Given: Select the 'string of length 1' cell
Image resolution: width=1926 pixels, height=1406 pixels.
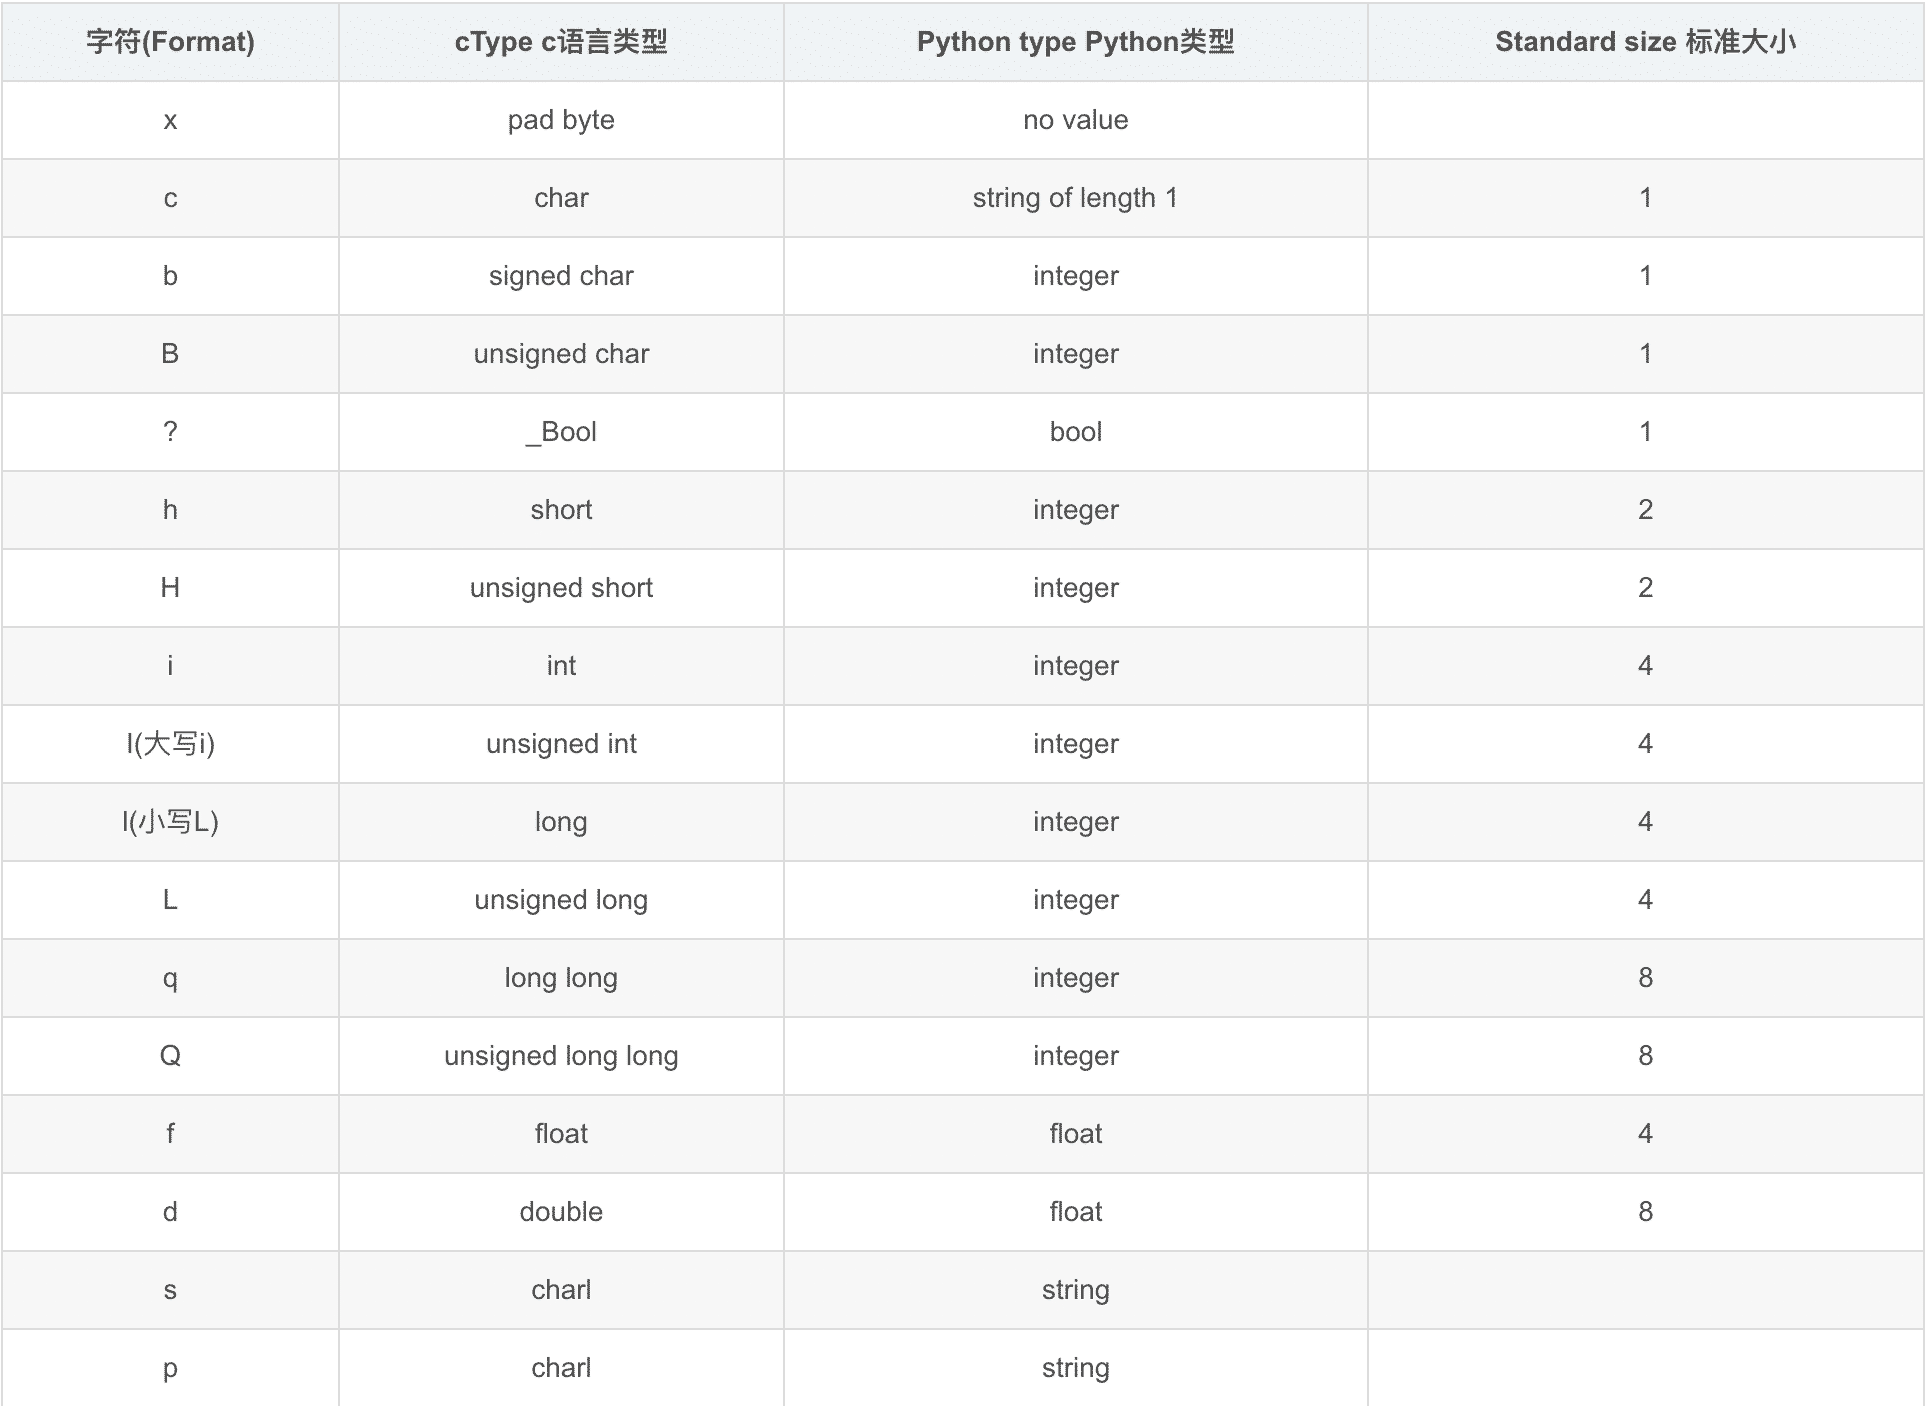Looking at the screenshot, I should pyautogui.click(x=1075, y=198).
